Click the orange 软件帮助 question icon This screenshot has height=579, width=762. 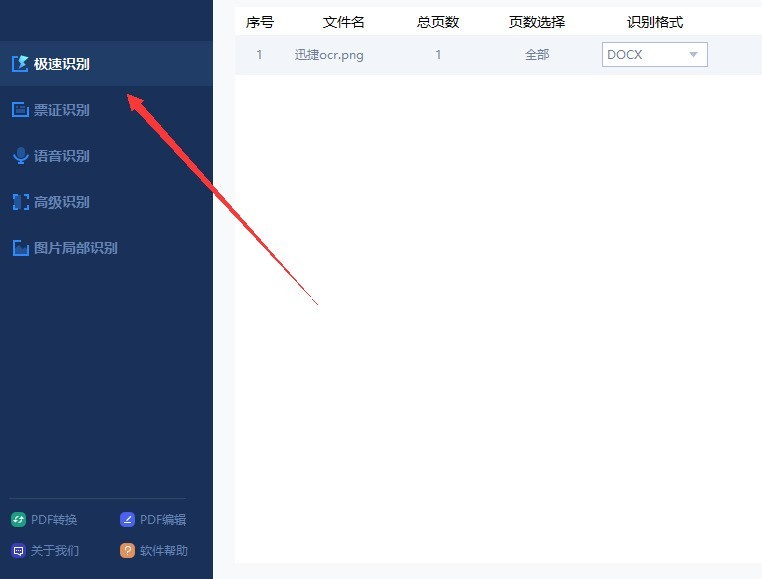(x=127, y=551)
